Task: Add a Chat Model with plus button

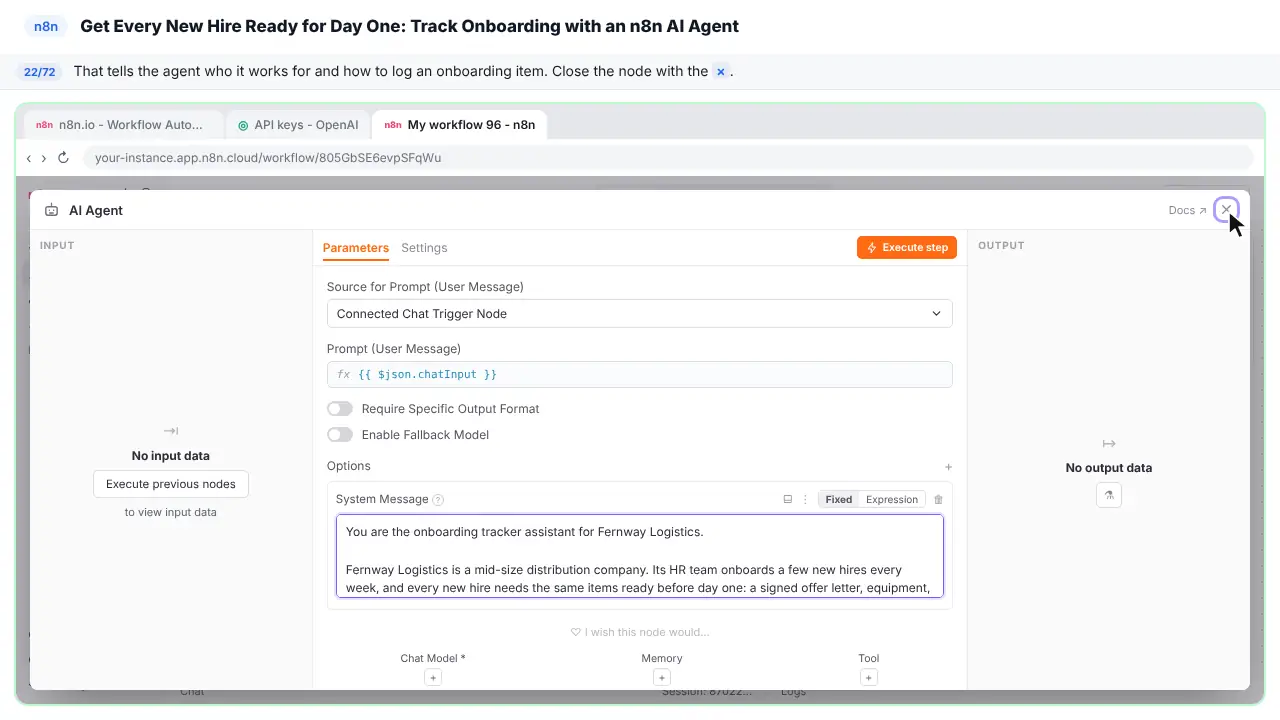Action: point(433,678)
